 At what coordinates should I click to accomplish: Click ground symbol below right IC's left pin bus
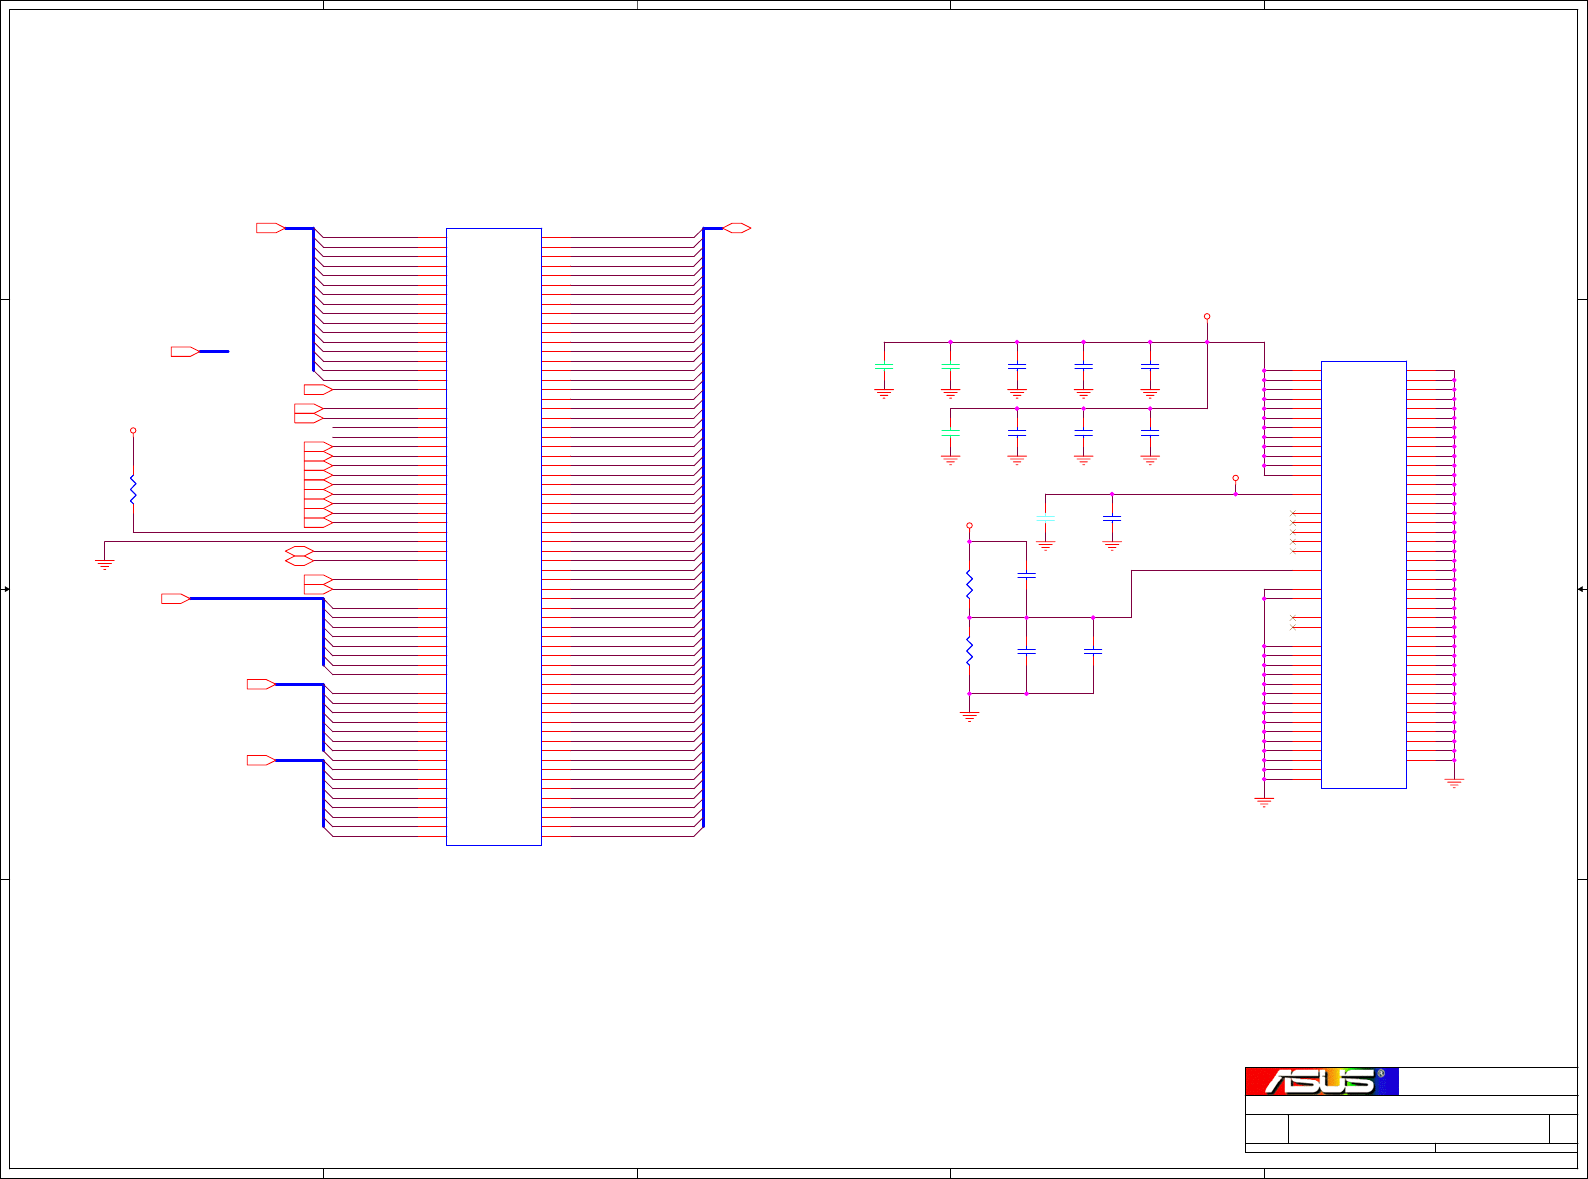1264,802
